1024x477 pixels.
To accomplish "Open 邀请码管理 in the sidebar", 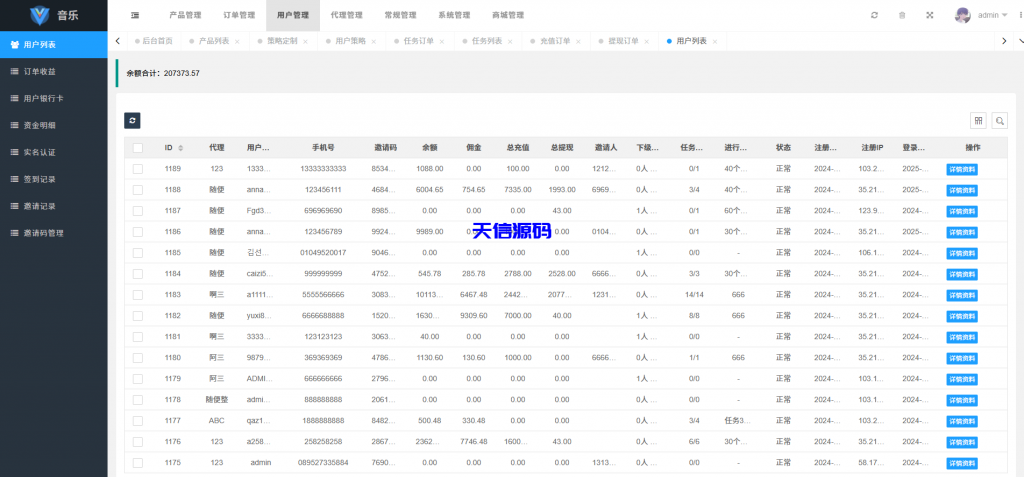I will pos(54,233).
